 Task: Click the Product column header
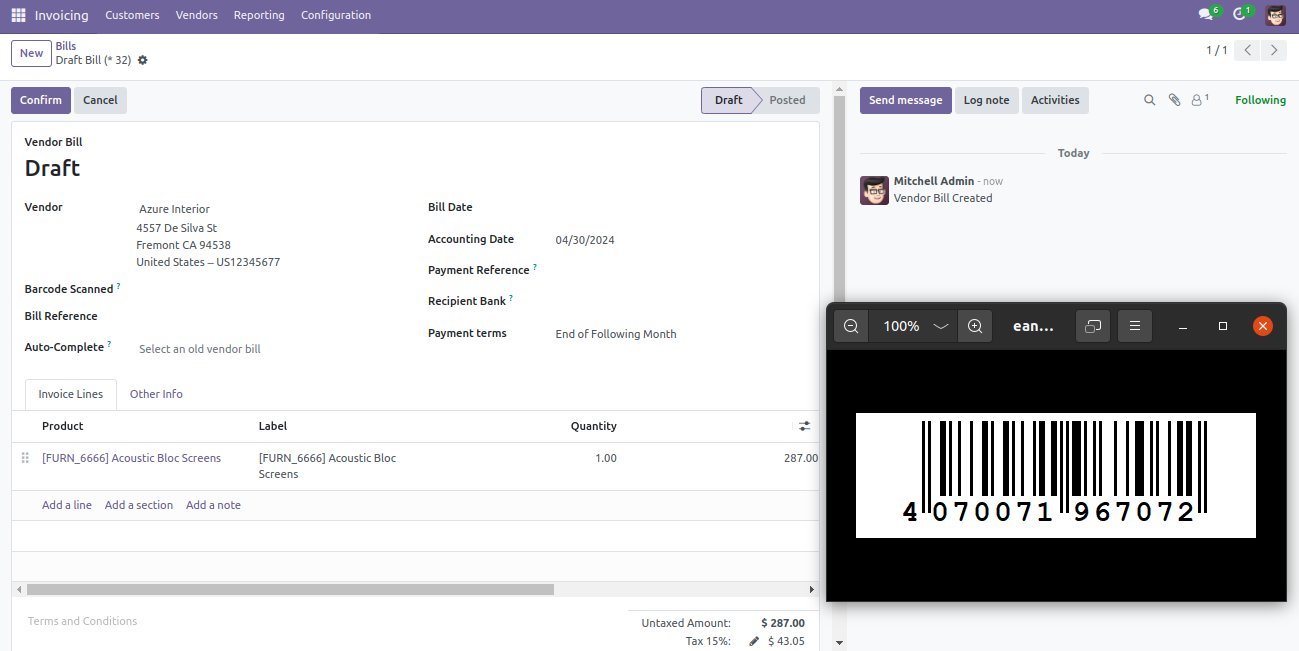pos(63,426)
